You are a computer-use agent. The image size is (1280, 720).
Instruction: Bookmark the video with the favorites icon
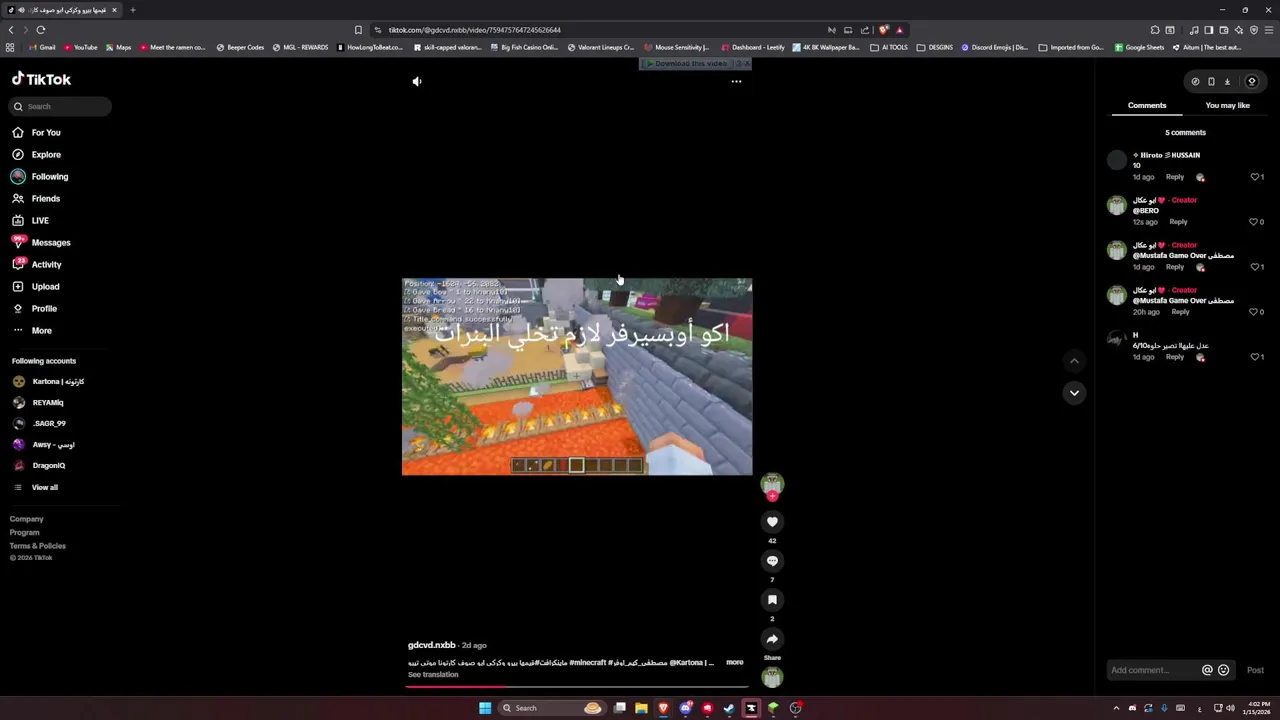coord(772,600)
